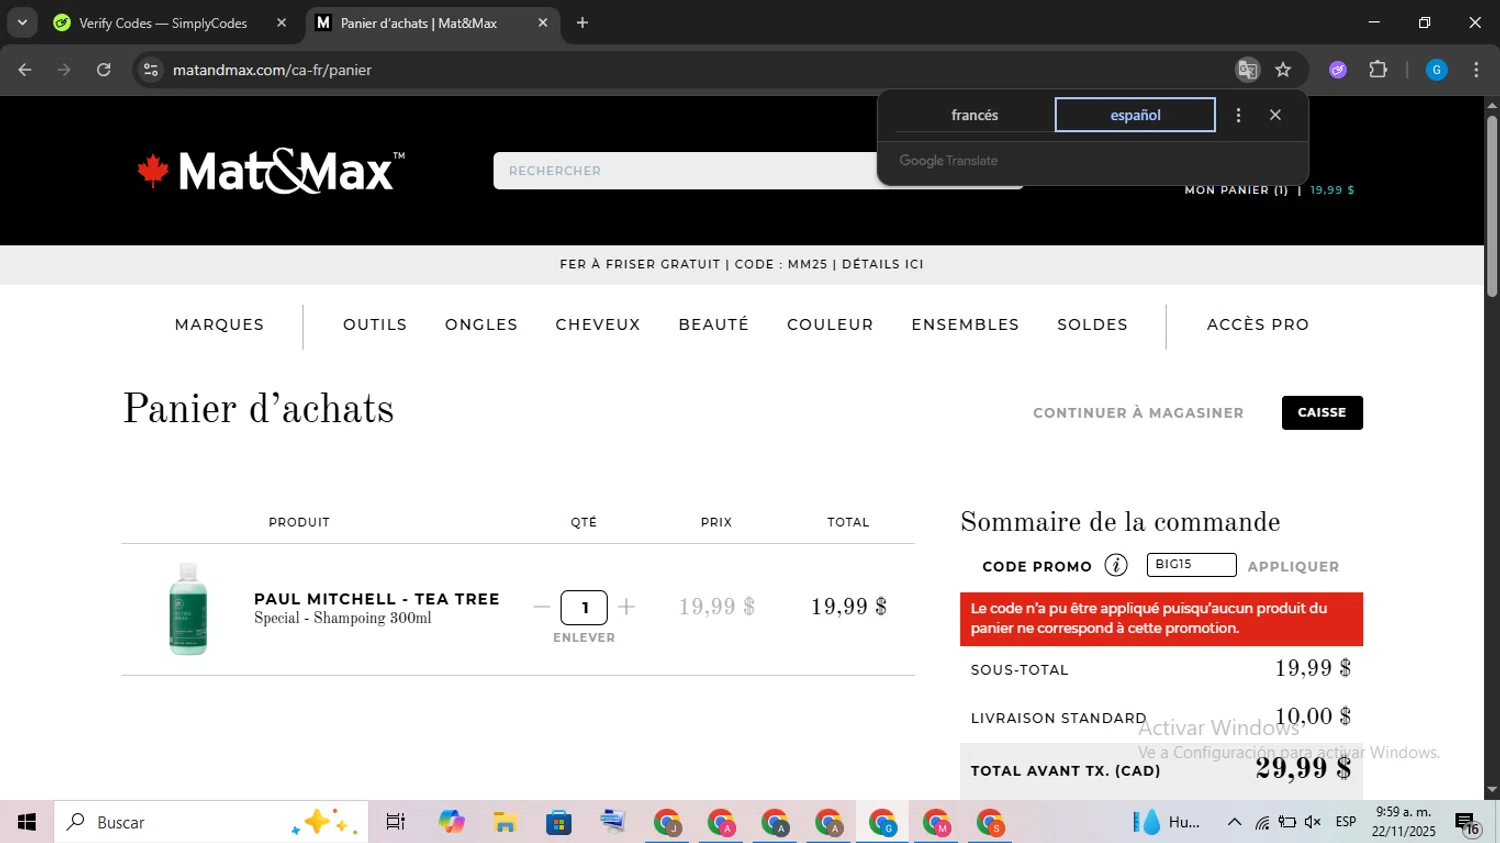Screen dimensions: 1500x843
Task: Open Task View on taskbar
Action: pos(396,822)
